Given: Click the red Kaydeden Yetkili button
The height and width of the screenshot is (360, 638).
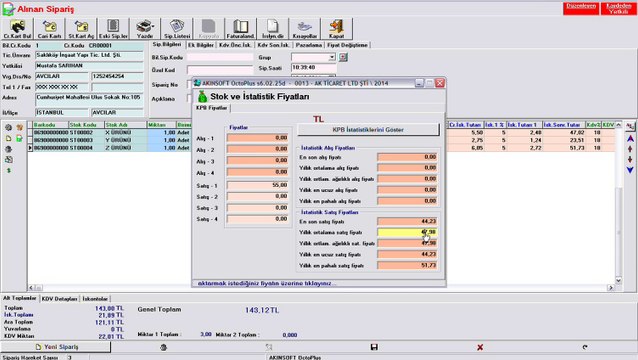Looking at the screenshot, I should [618, 8].
